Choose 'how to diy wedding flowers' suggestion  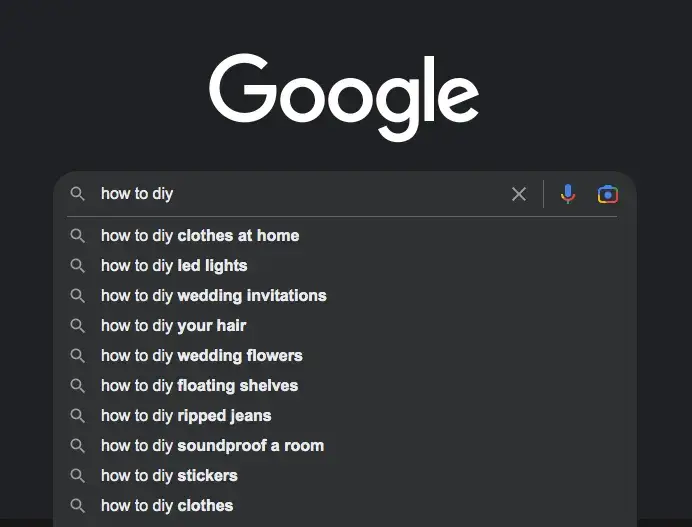point(344,356)
